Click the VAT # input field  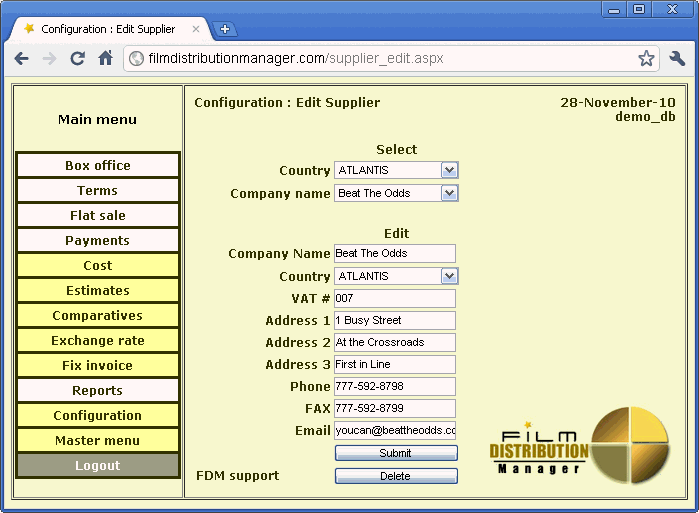[x=395, y=298]
